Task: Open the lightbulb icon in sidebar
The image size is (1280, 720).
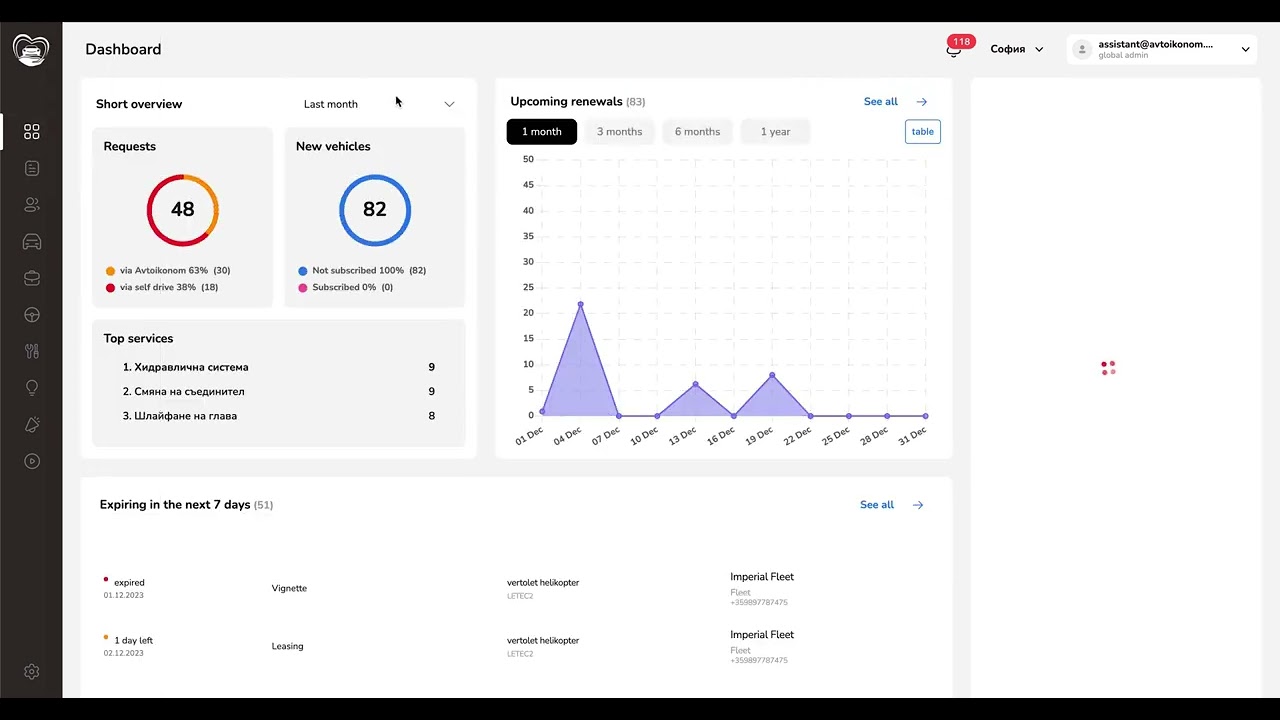Action: click(x=31, y=388)
